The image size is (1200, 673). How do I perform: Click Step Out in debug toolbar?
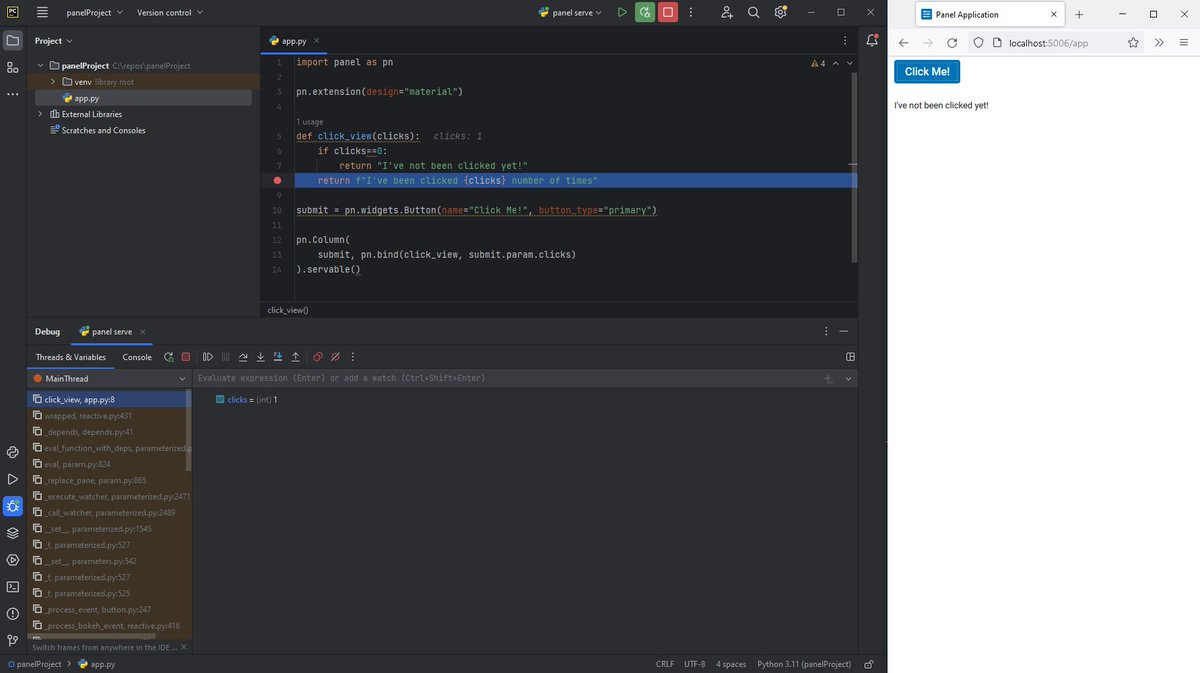(295, 357)
